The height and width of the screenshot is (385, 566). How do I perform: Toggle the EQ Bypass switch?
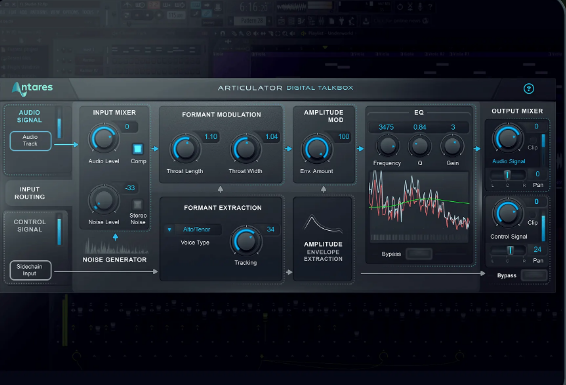419,254
